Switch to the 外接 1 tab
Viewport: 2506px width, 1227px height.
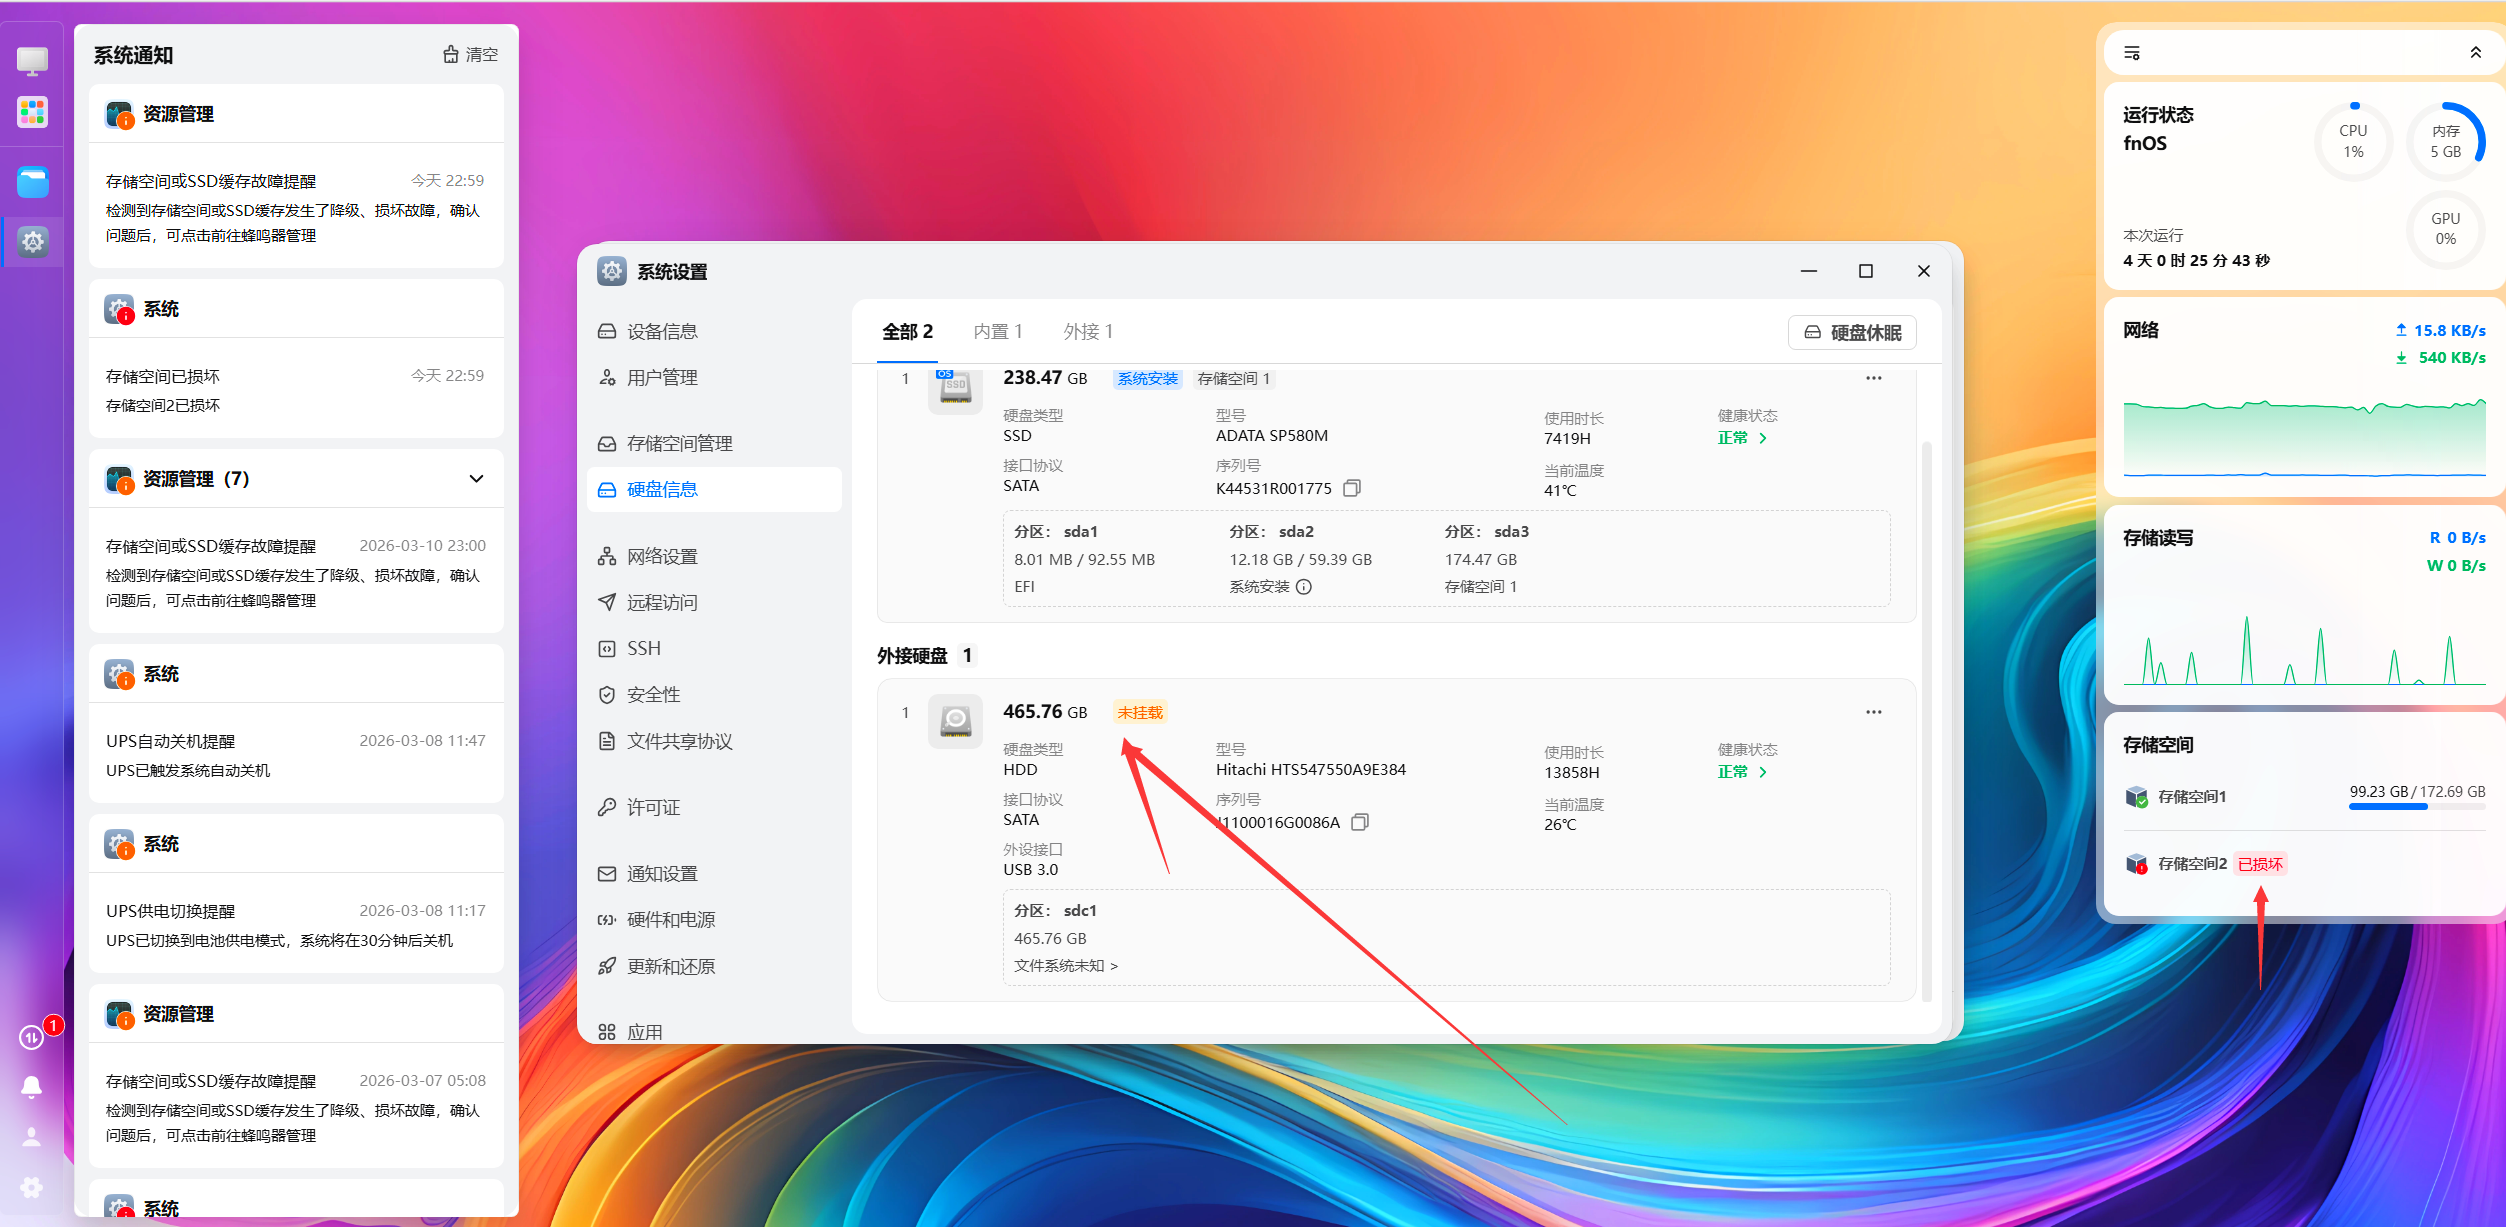point(1088,332)
